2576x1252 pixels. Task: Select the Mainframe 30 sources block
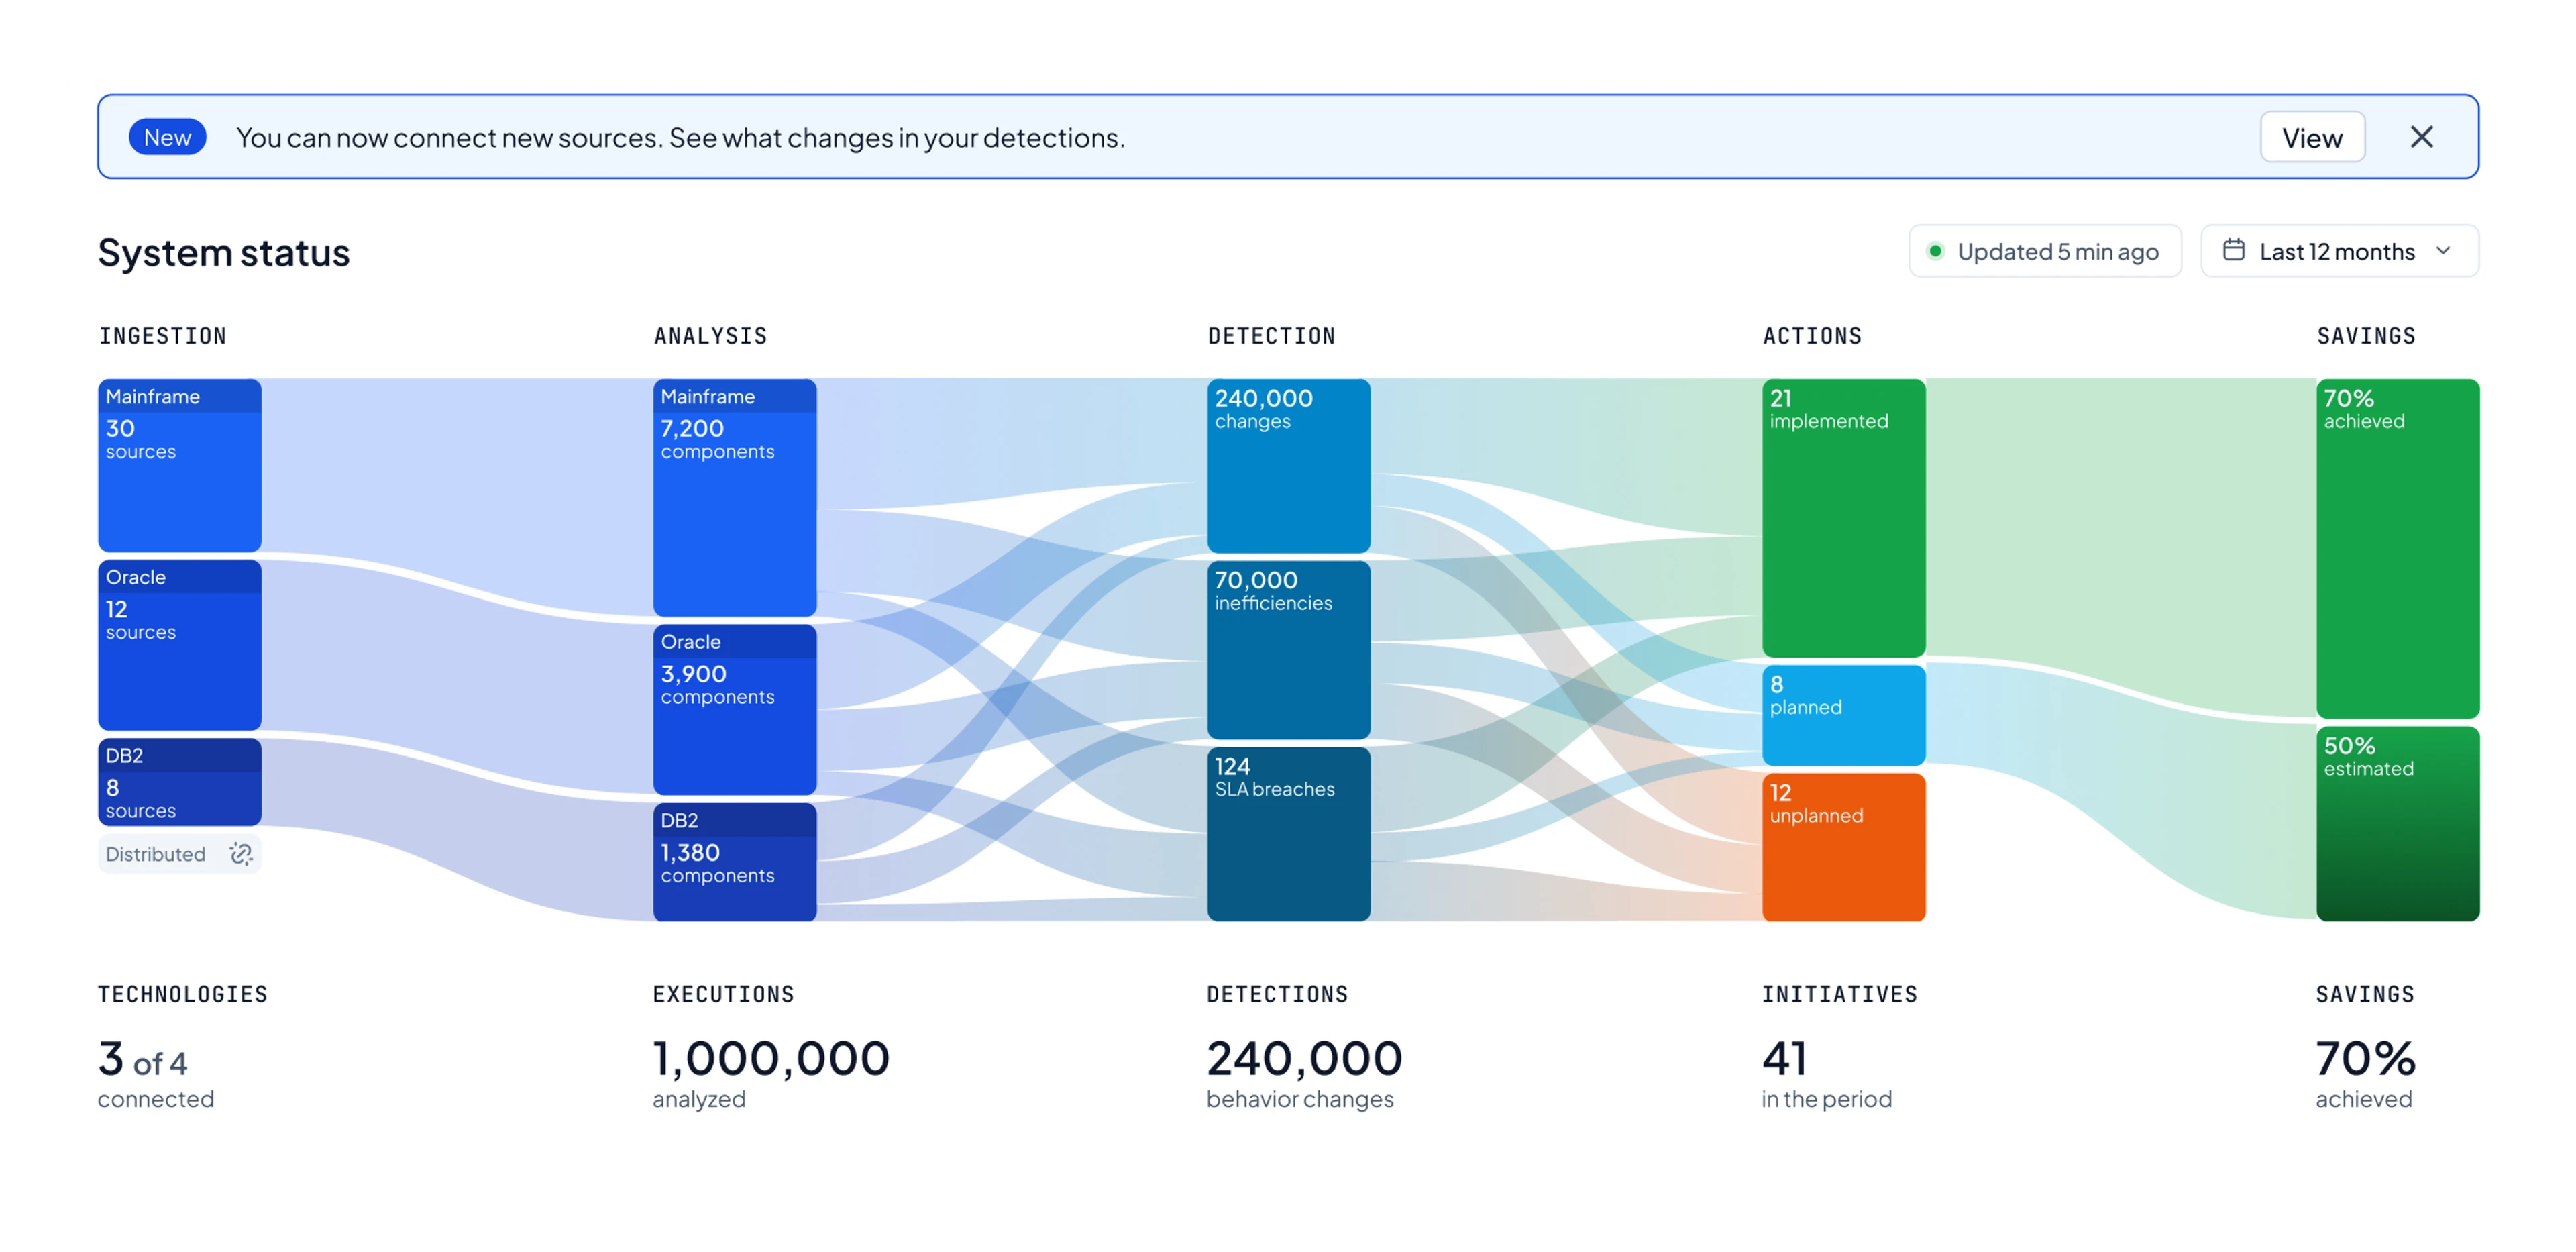[180, 465]
